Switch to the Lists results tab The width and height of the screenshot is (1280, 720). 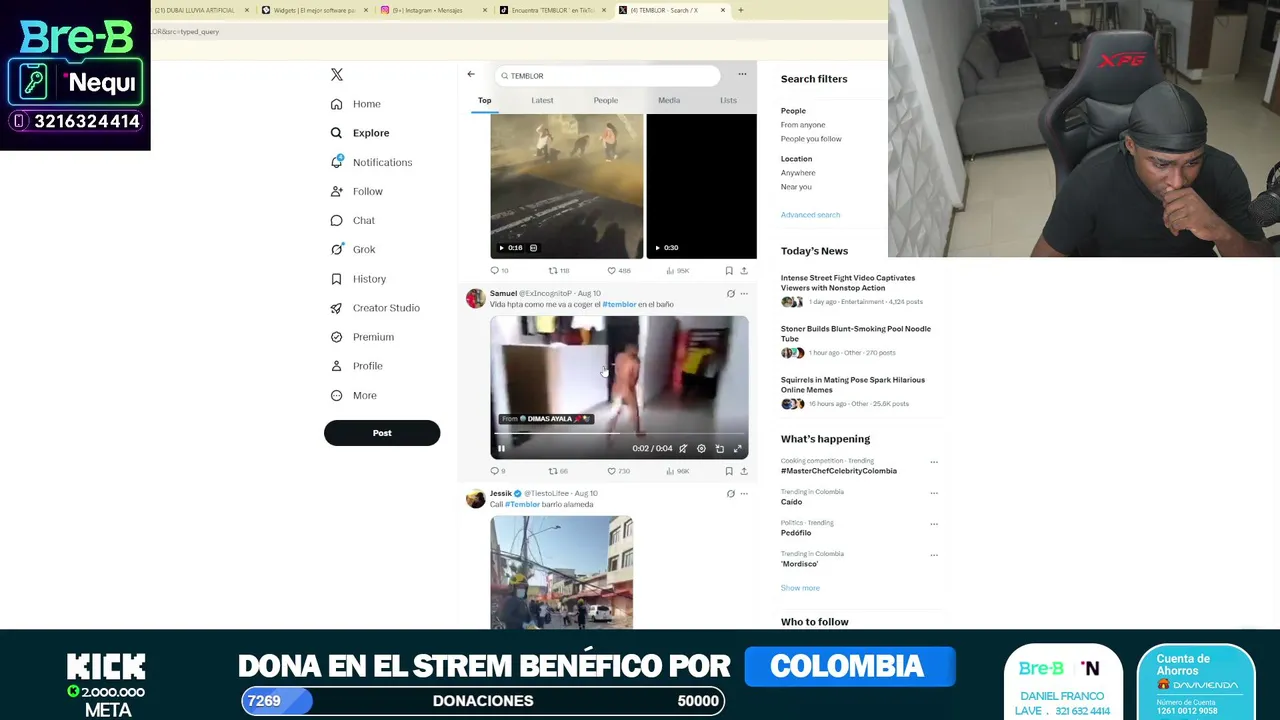[x=728, y=100]
